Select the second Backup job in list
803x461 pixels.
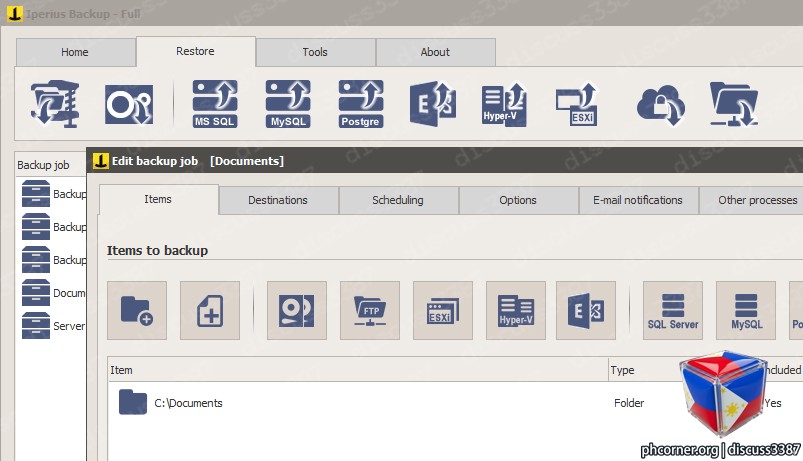tap(54, 227)
